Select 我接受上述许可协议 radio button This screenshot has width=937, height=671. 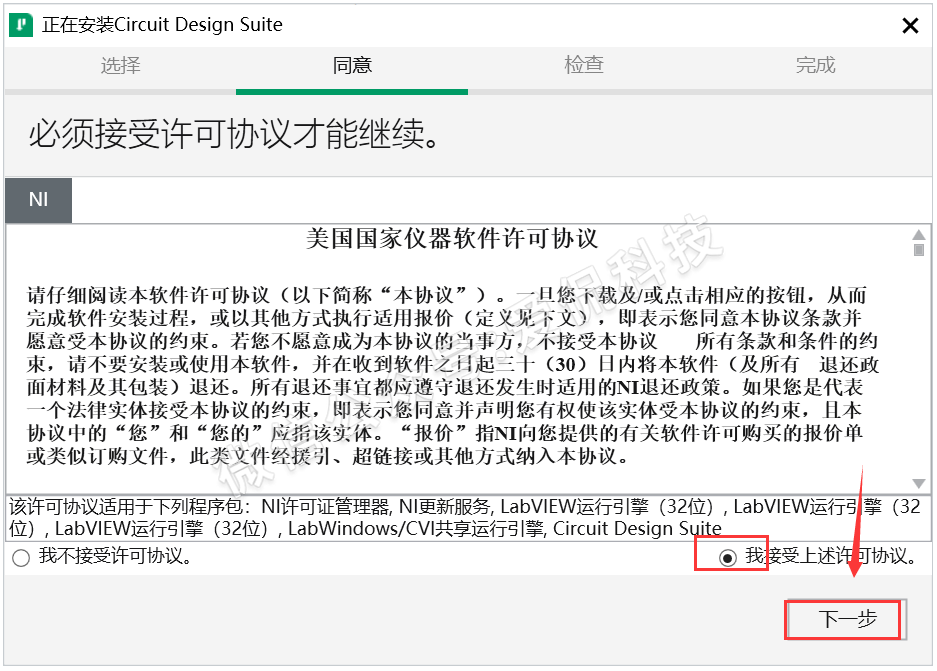(x=728, y=557)
